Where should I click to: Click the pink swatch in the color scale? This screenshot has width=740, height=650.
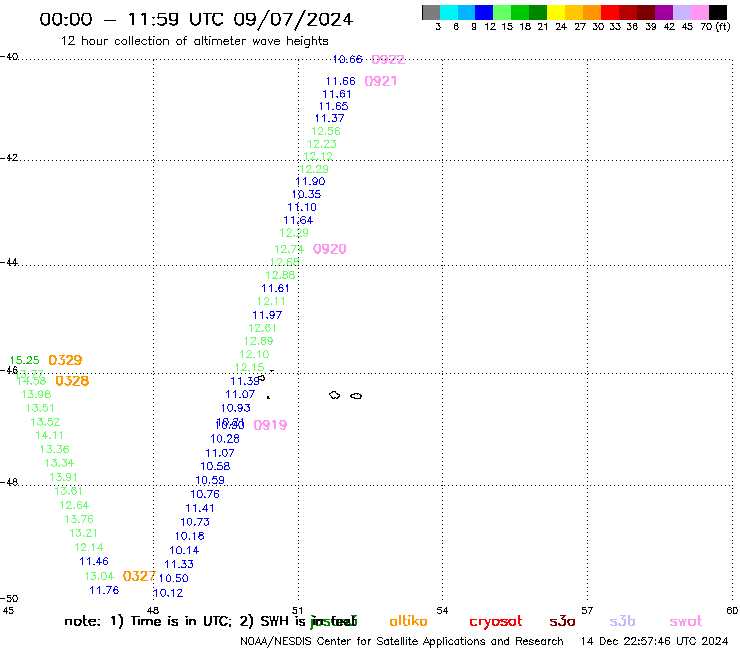[x=699, y=12]
